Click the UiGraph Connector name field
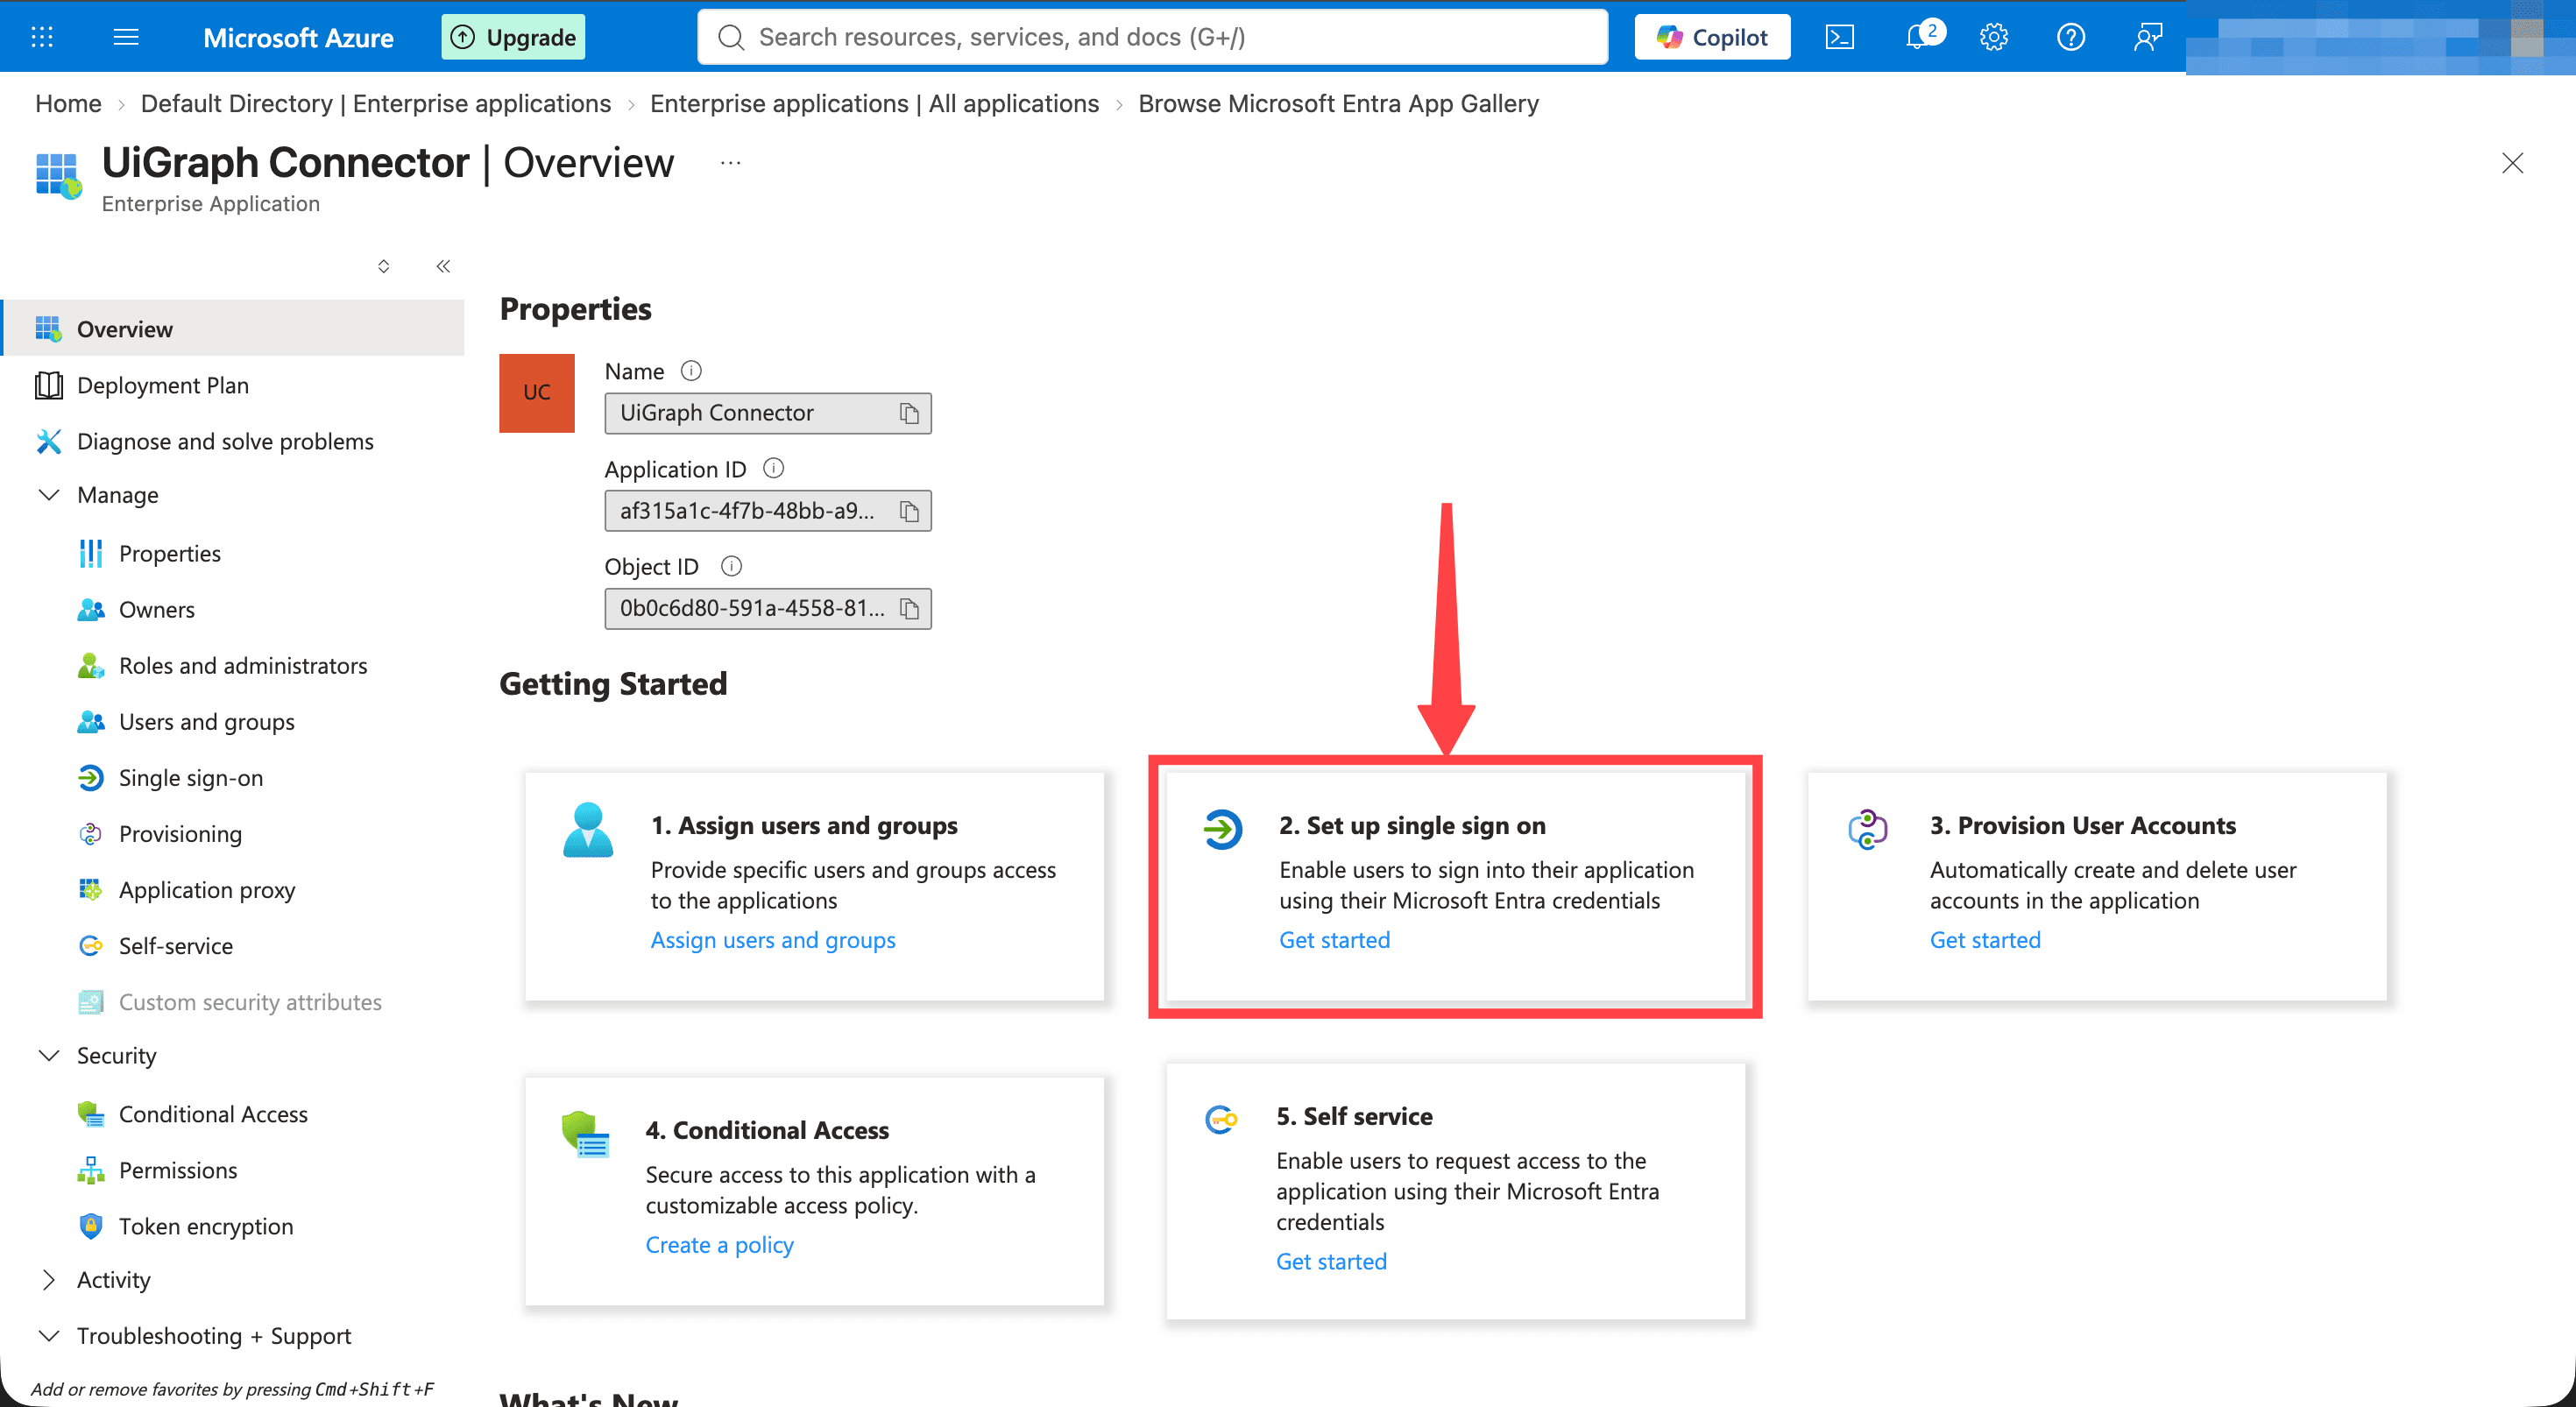This screenshot has width=2576, height=1407. (768, 413)
